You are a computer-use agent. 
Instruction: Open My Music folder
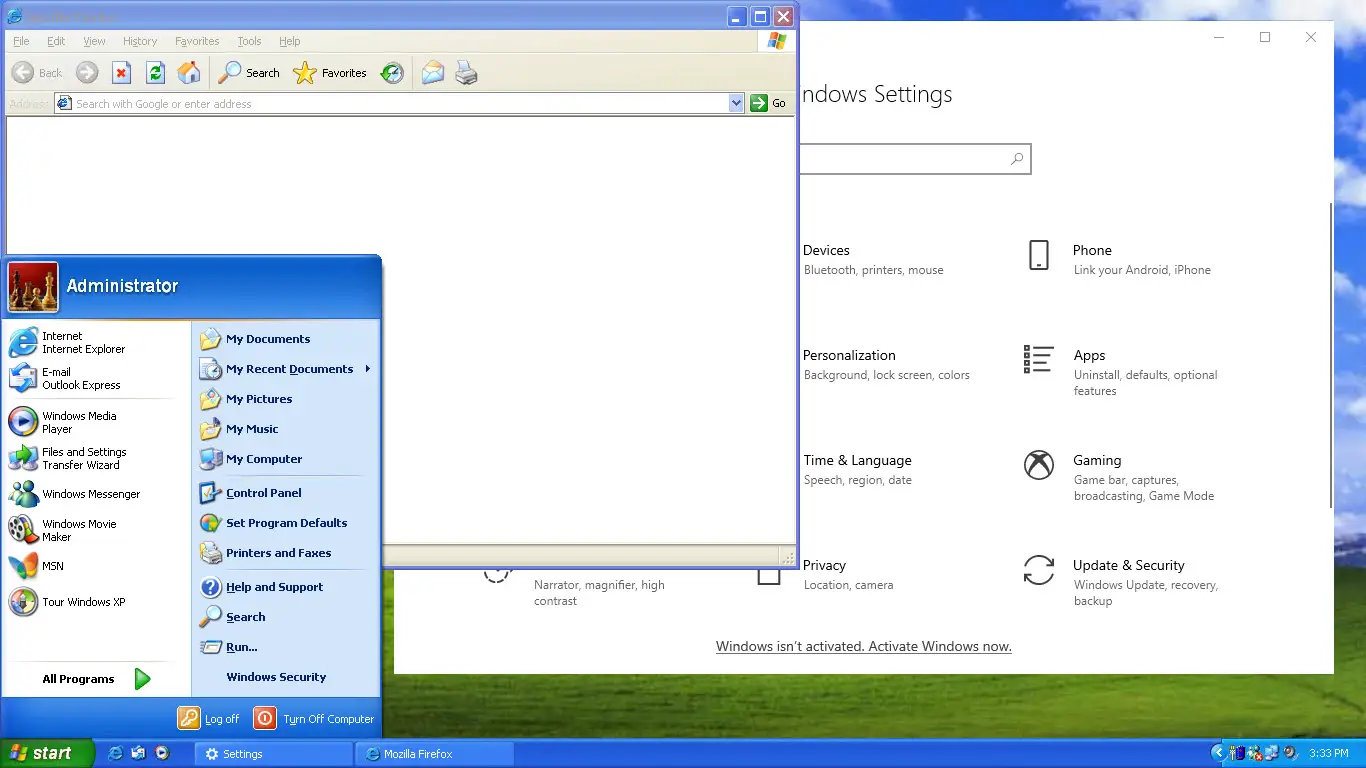point(285,429)
